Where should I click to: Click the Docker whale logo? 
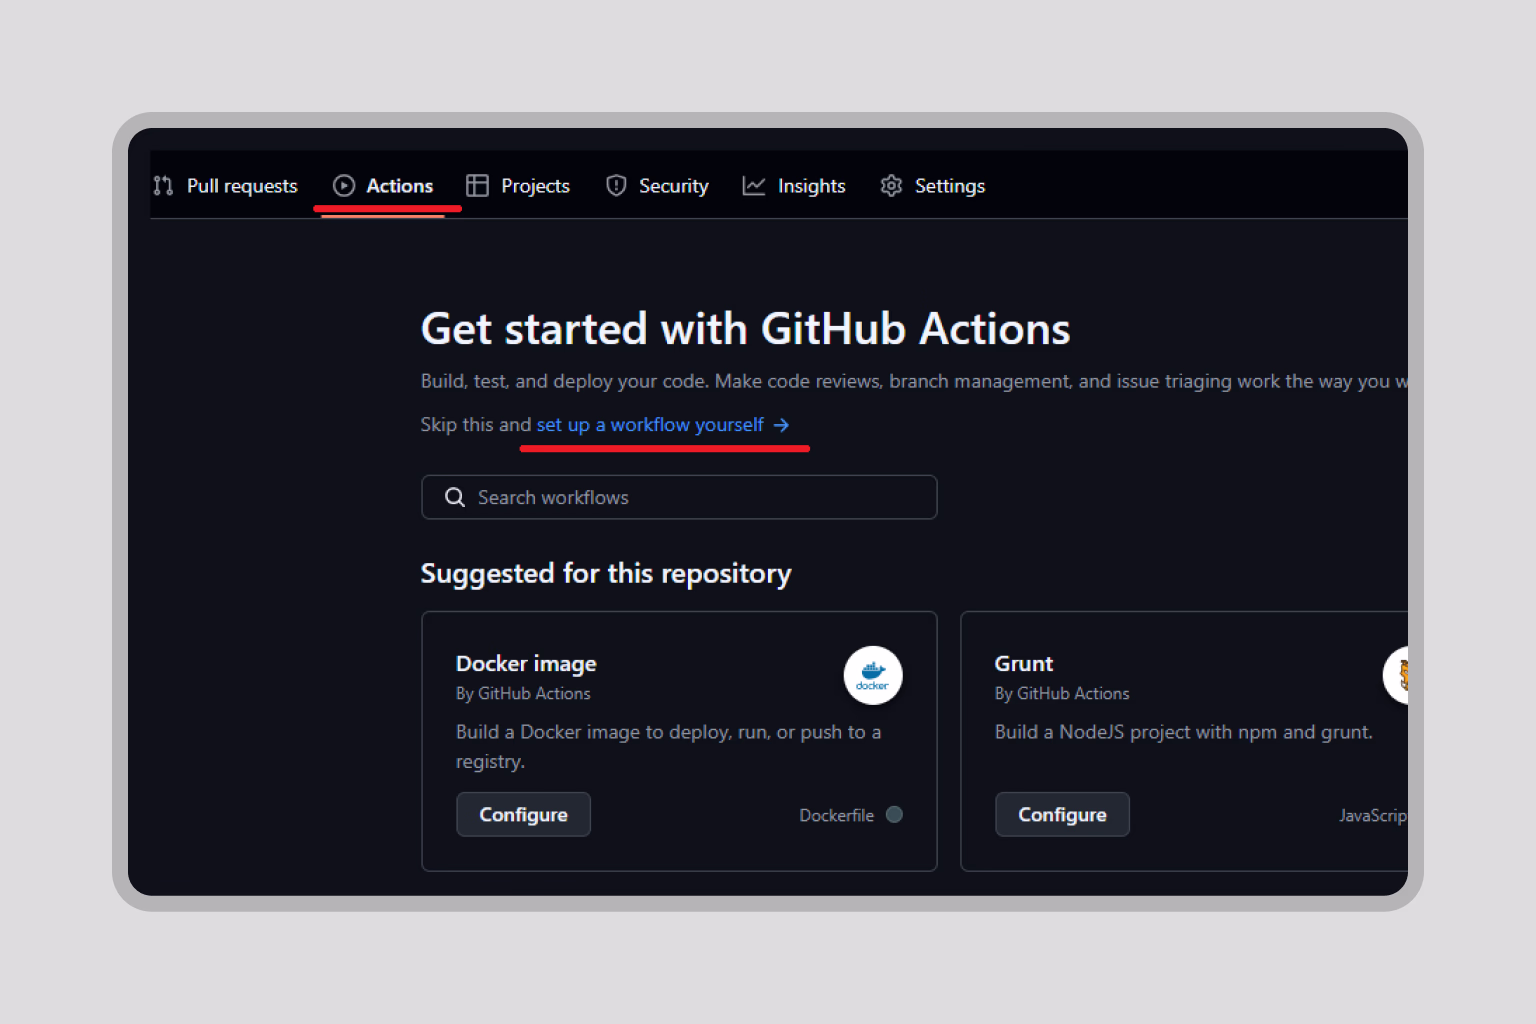(x=873, y=675)
